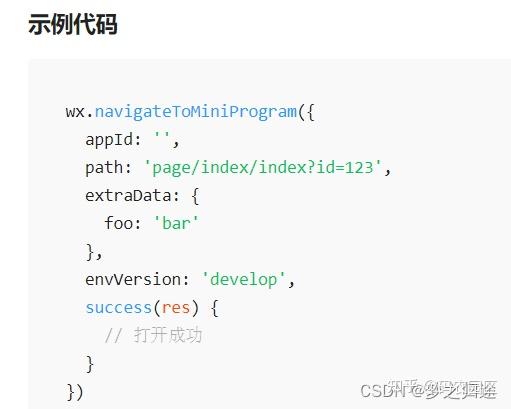Click the wx object prefix
This screenshot has width=511, height=409.
pyautogui.click(x=75, y=112)
